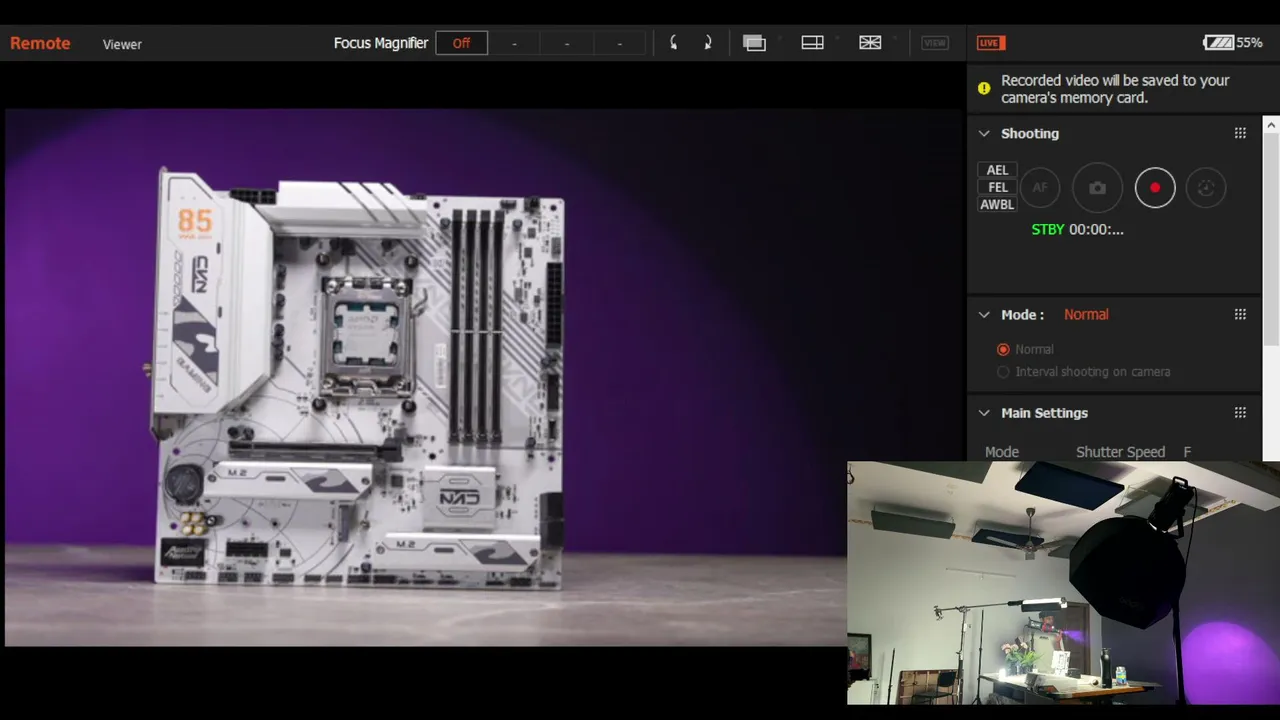Toggle FEL flash exposure lock

point(997,187)
